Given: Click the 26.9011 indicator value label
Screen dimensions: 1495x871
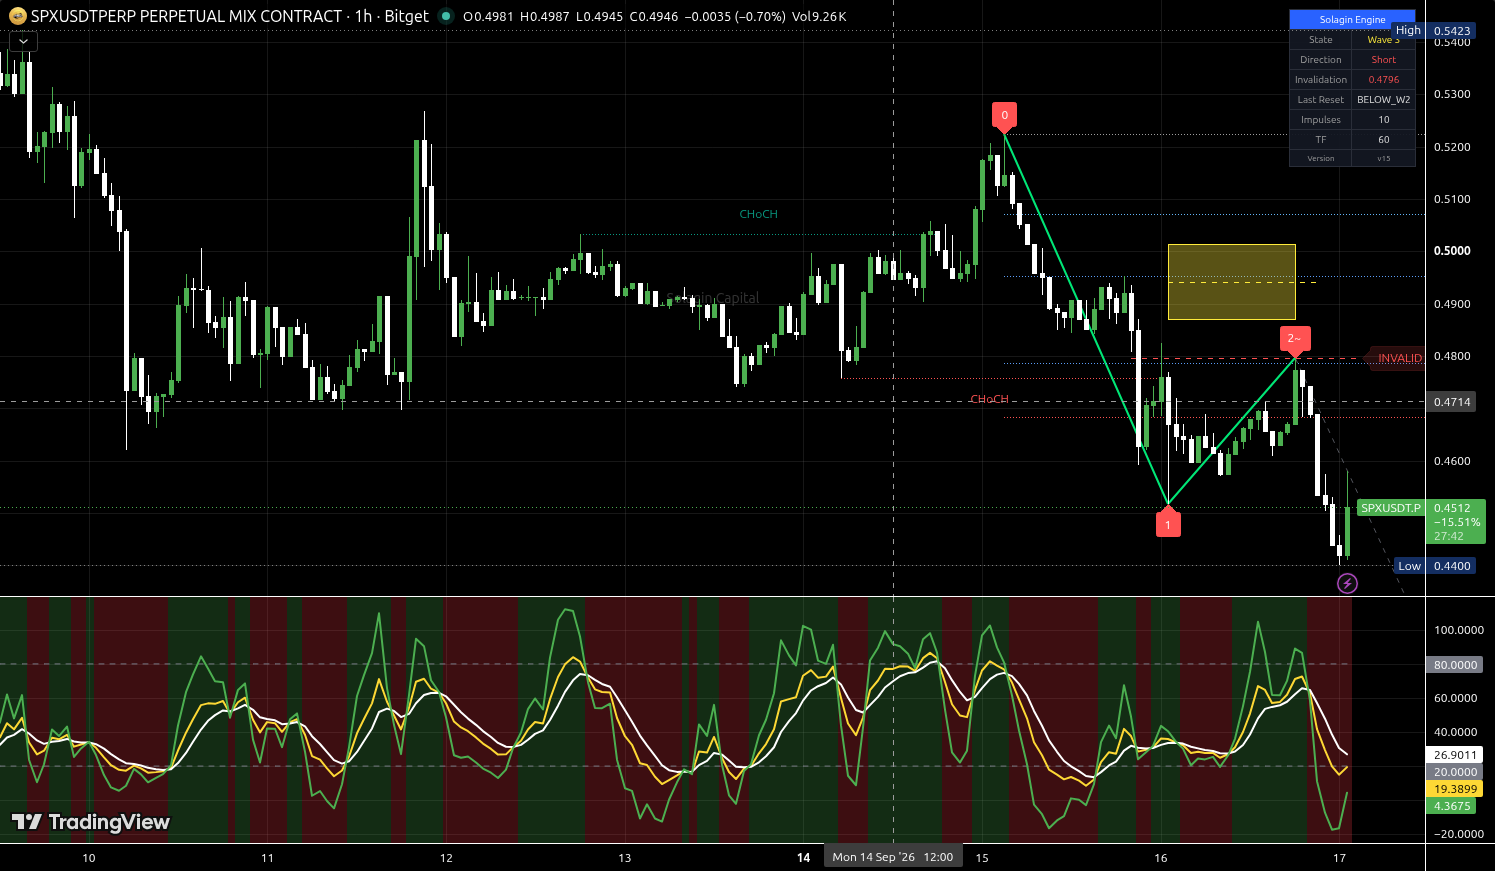Looking at the screenshot, I should pos(1455,755).
